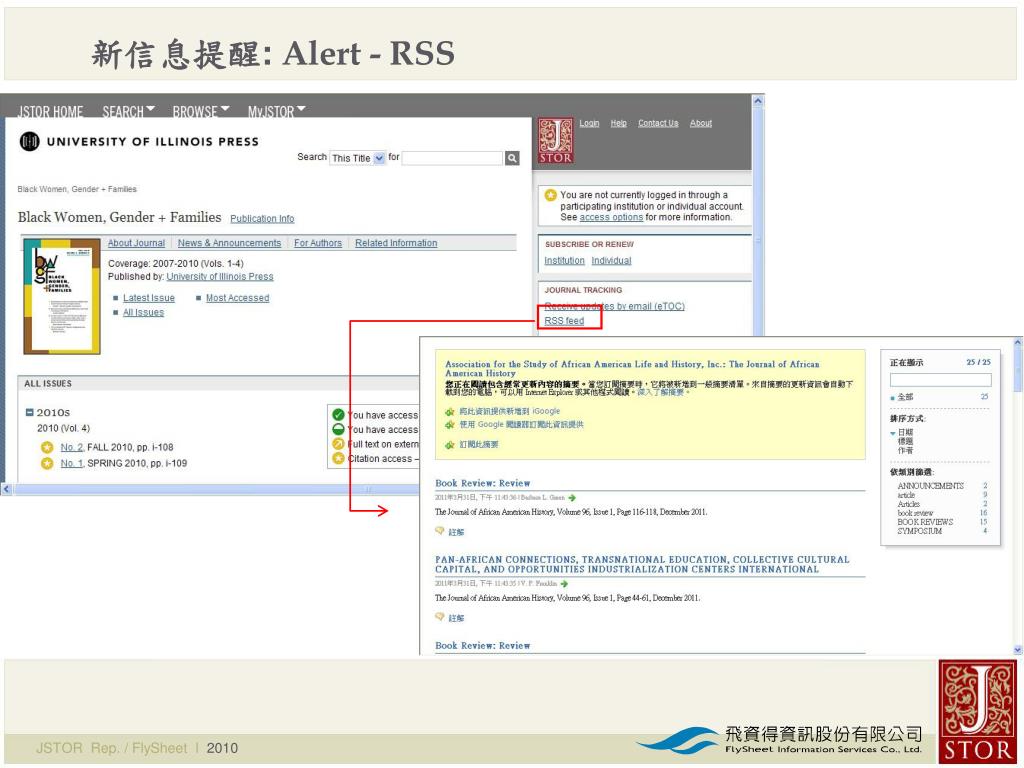Image resolution: width=1024 pixels, height=768 pixels.
Task: Click the star icon beside No. 1 Spring 2010
Action: point(47,463)
